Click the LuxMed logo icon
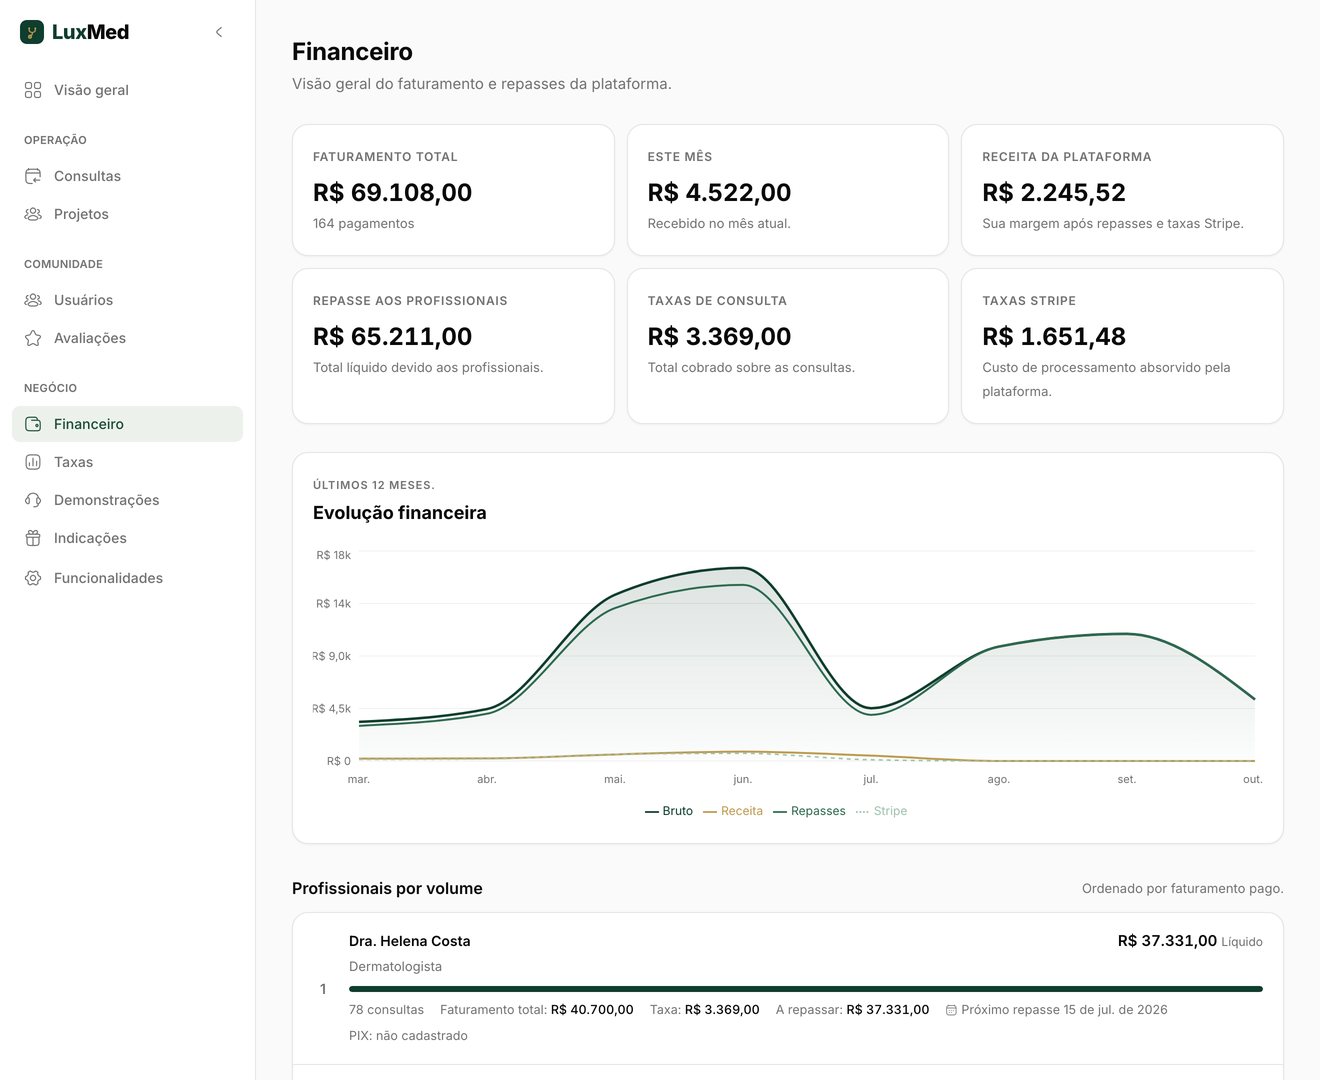Screen dimensions: 1320x1080 point(32,32)
